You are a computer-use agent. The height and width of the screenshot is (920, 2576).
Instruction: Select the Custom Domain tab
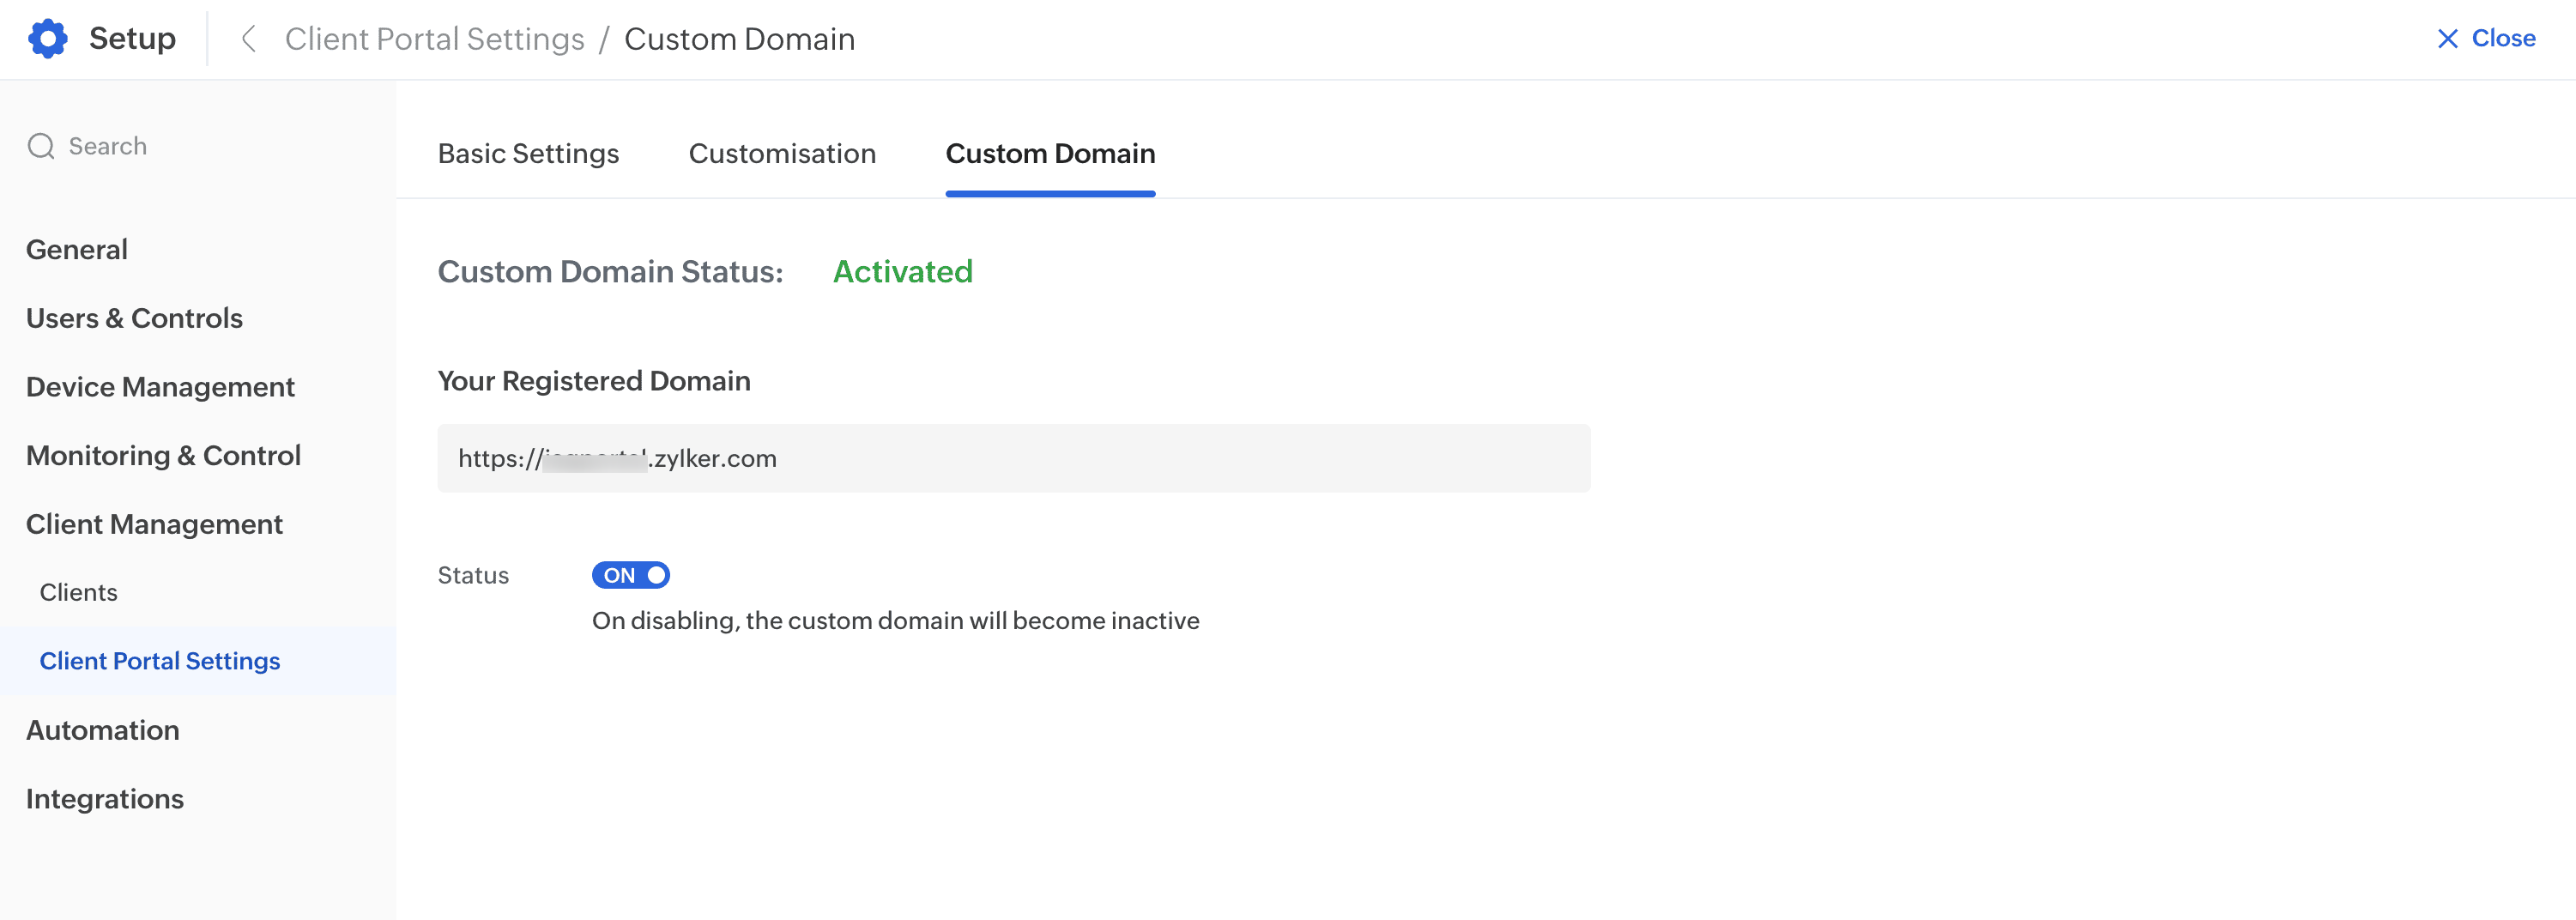tap(1050, 153)
